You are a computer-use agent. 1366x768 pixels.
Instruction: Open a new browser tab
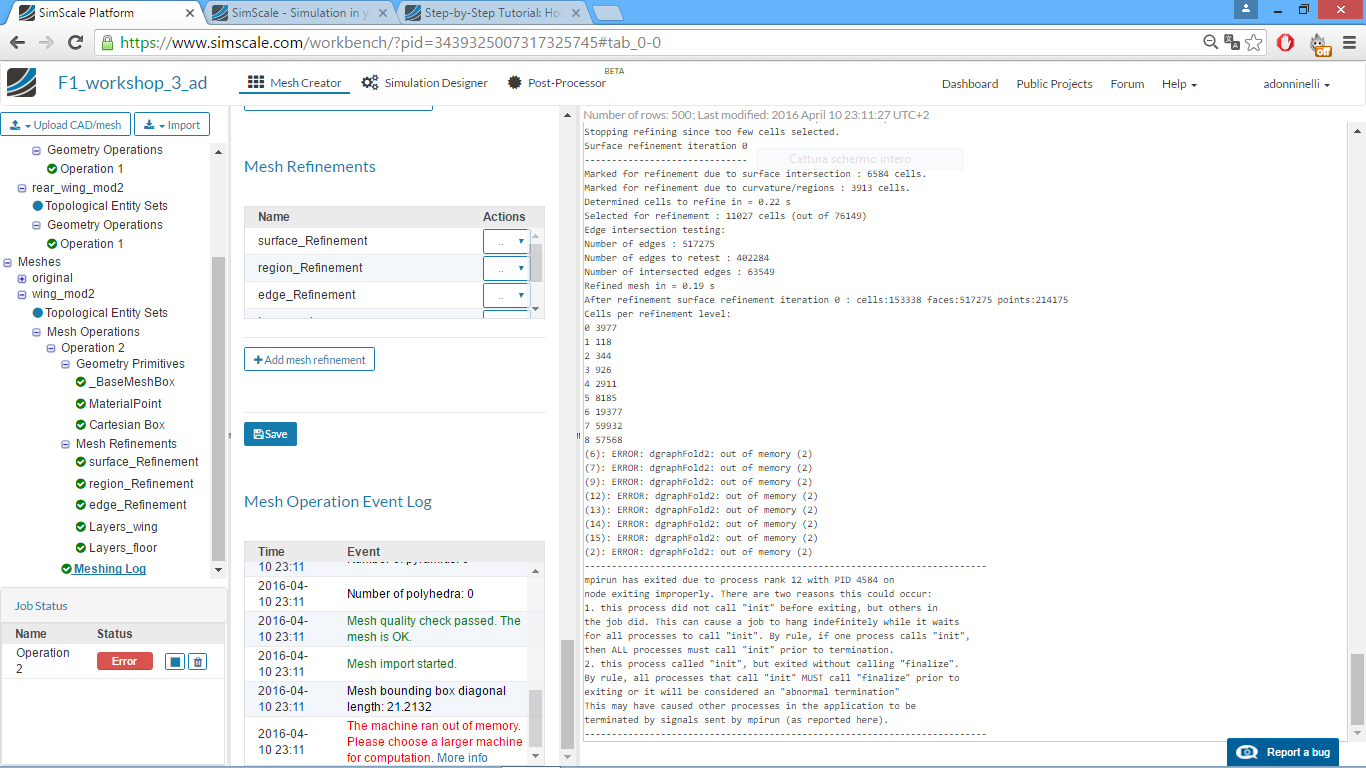[608, 12]
